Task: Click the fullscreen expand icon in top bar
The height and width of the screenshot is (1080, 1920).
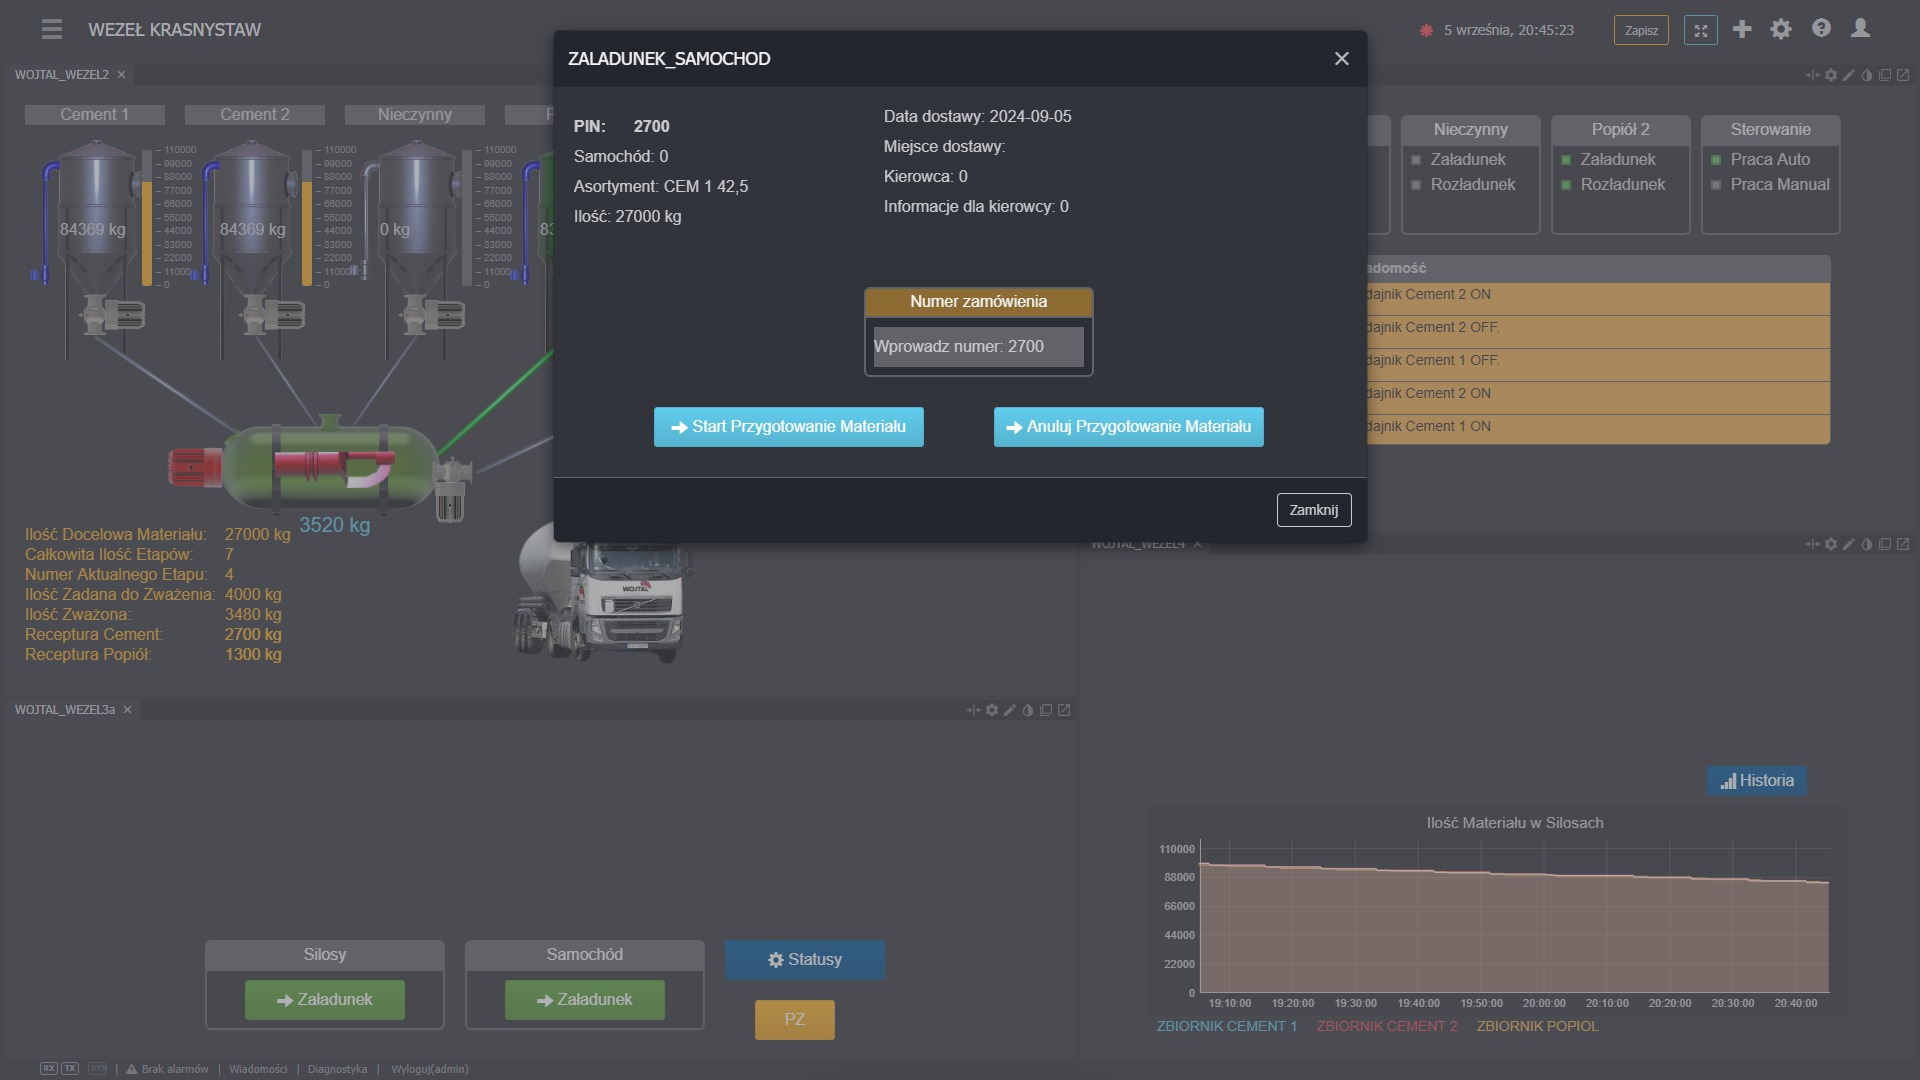Action: click(1701, 30)
